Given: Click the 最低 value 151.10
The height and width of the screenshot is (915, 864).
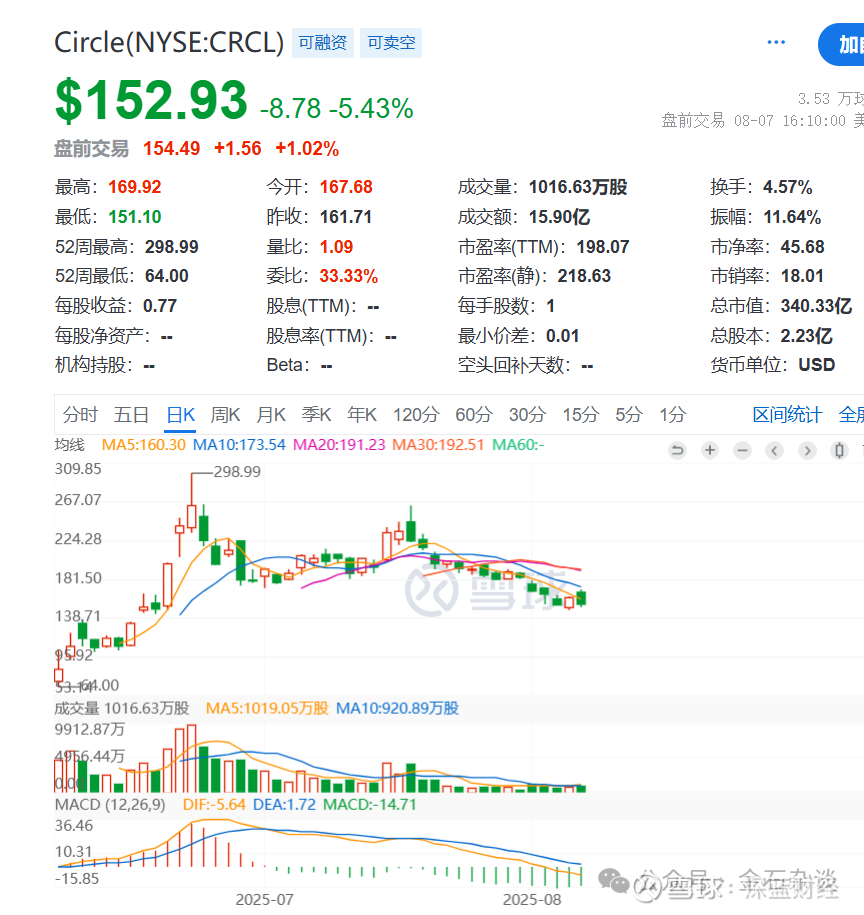Looking at the screenshot, I should click(135, 217).
